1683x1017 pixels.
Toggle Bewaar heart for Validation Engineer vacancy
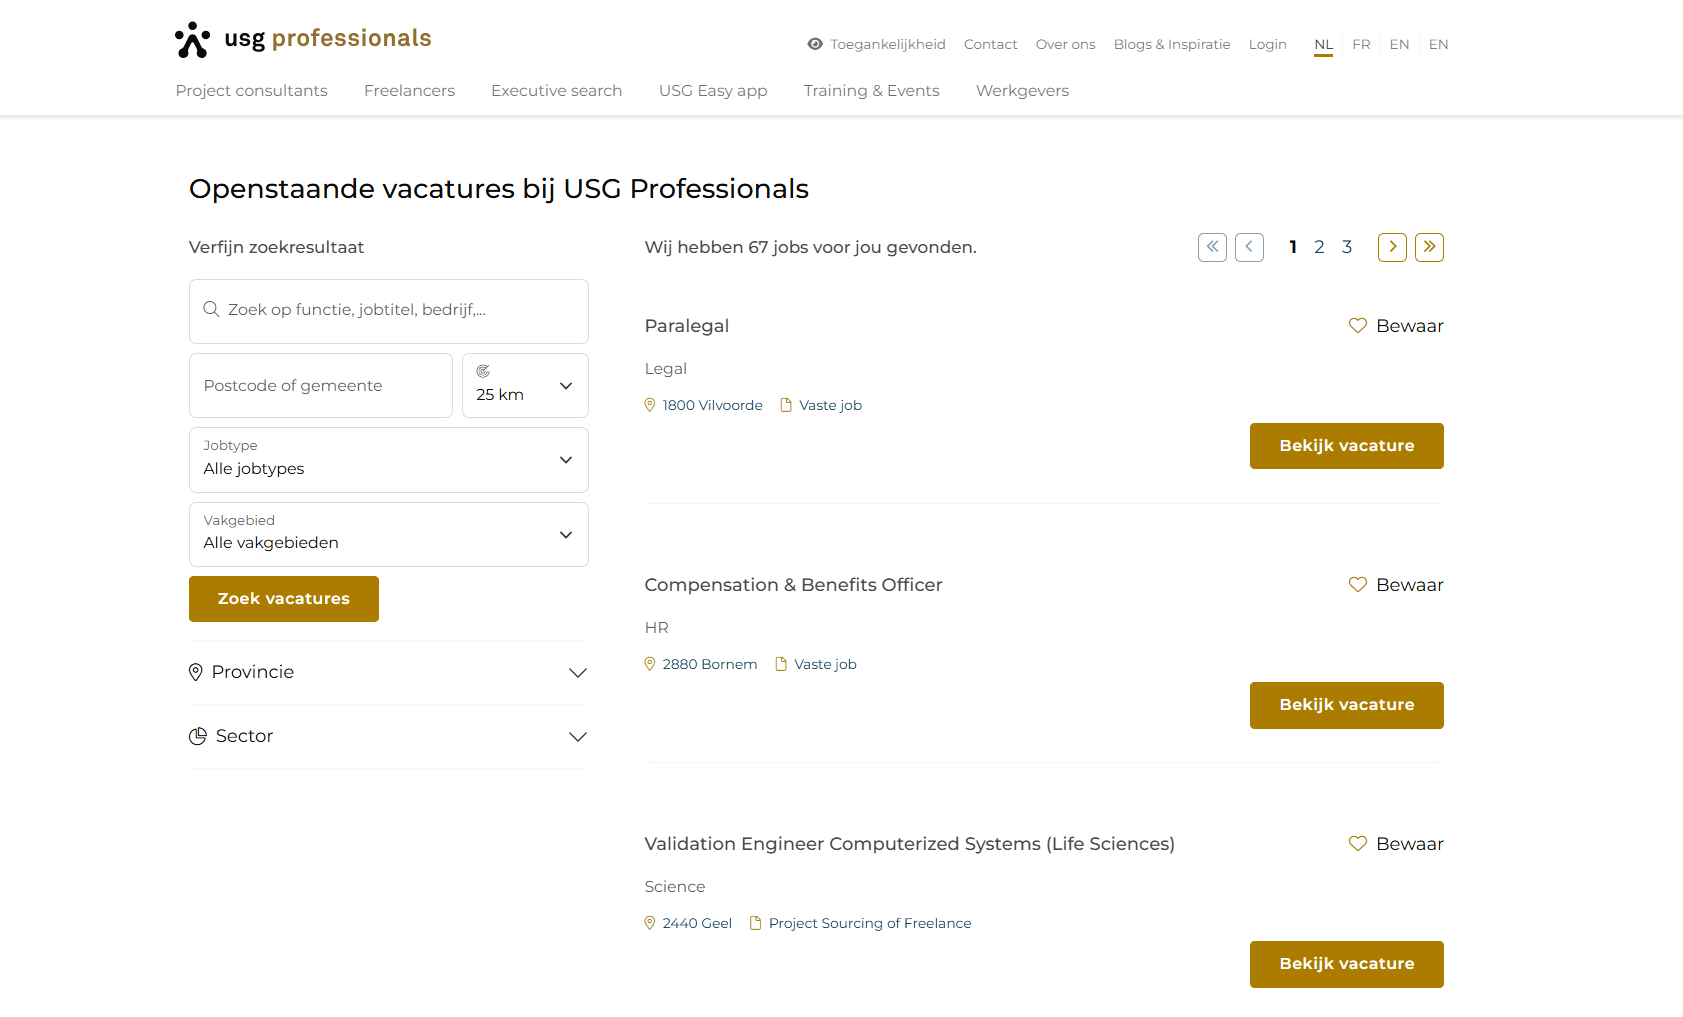pos(1357,843)
